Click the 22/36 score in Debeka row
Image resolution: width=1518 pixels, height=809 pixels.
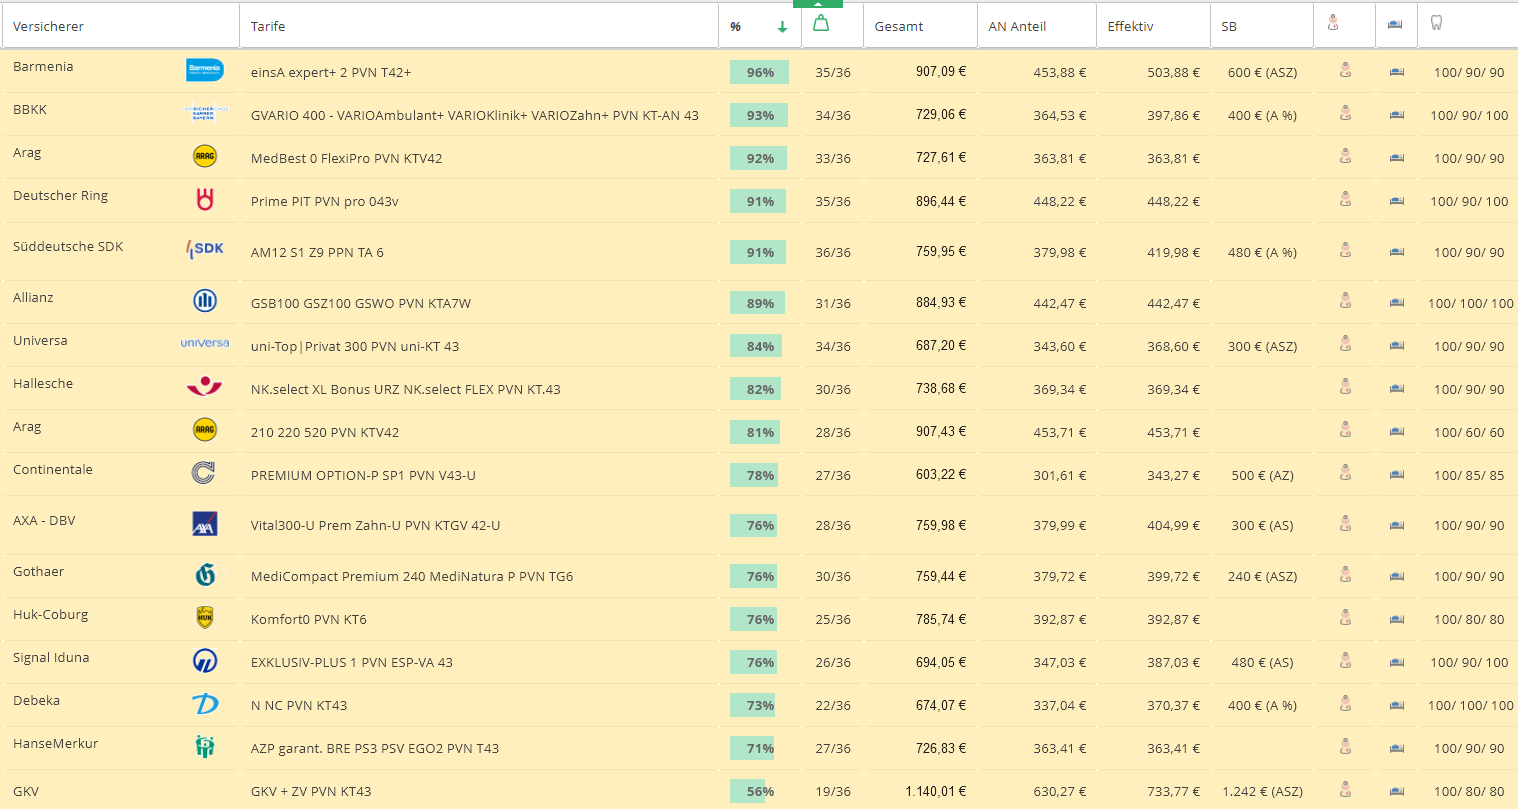[833, 705]
